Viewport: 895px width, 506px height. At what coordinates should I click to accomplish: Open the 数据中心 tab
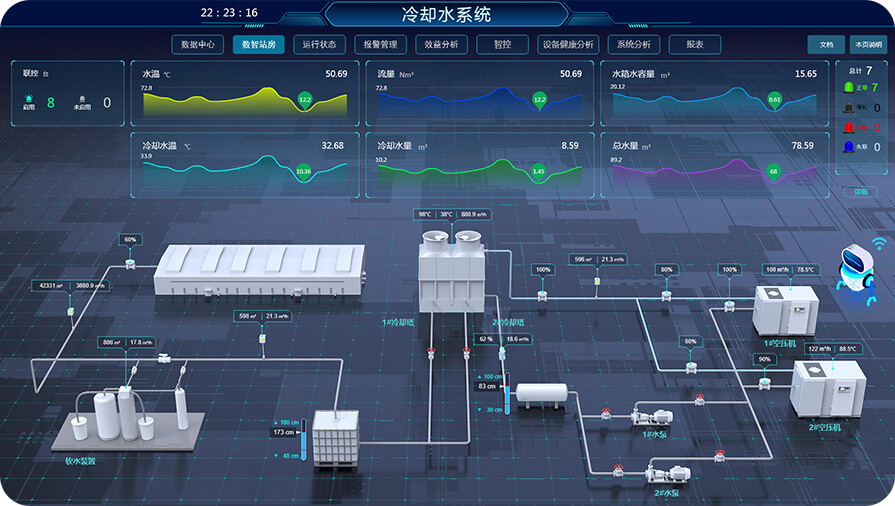click(x=198, y=45)
